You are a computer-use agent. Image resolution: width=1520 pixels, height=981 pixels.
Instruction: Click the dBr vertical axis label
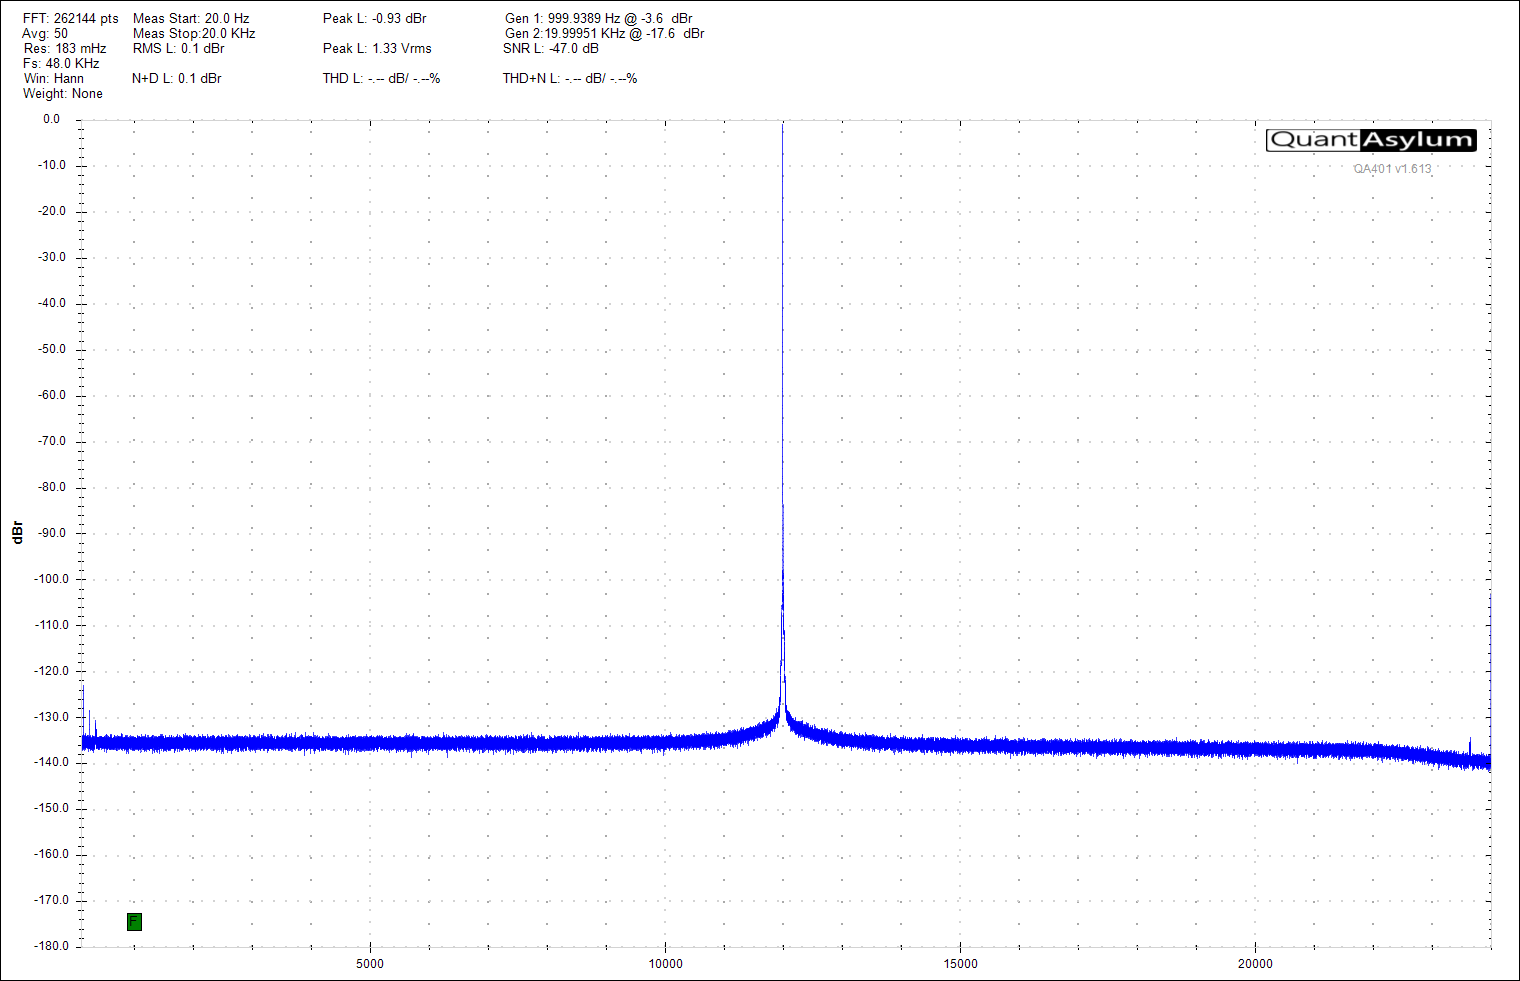[x=17, y=532]
